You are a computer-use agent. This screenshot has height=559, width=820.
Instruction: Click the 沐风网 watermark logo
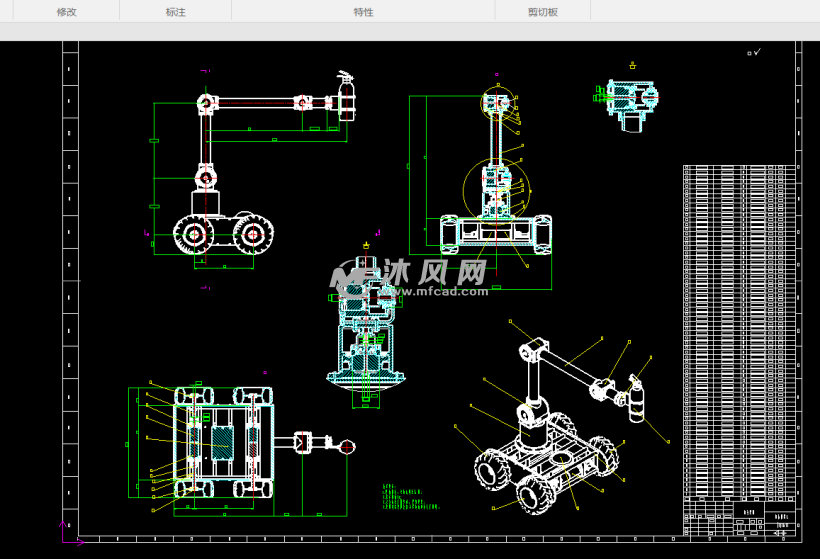coord(410,271)
